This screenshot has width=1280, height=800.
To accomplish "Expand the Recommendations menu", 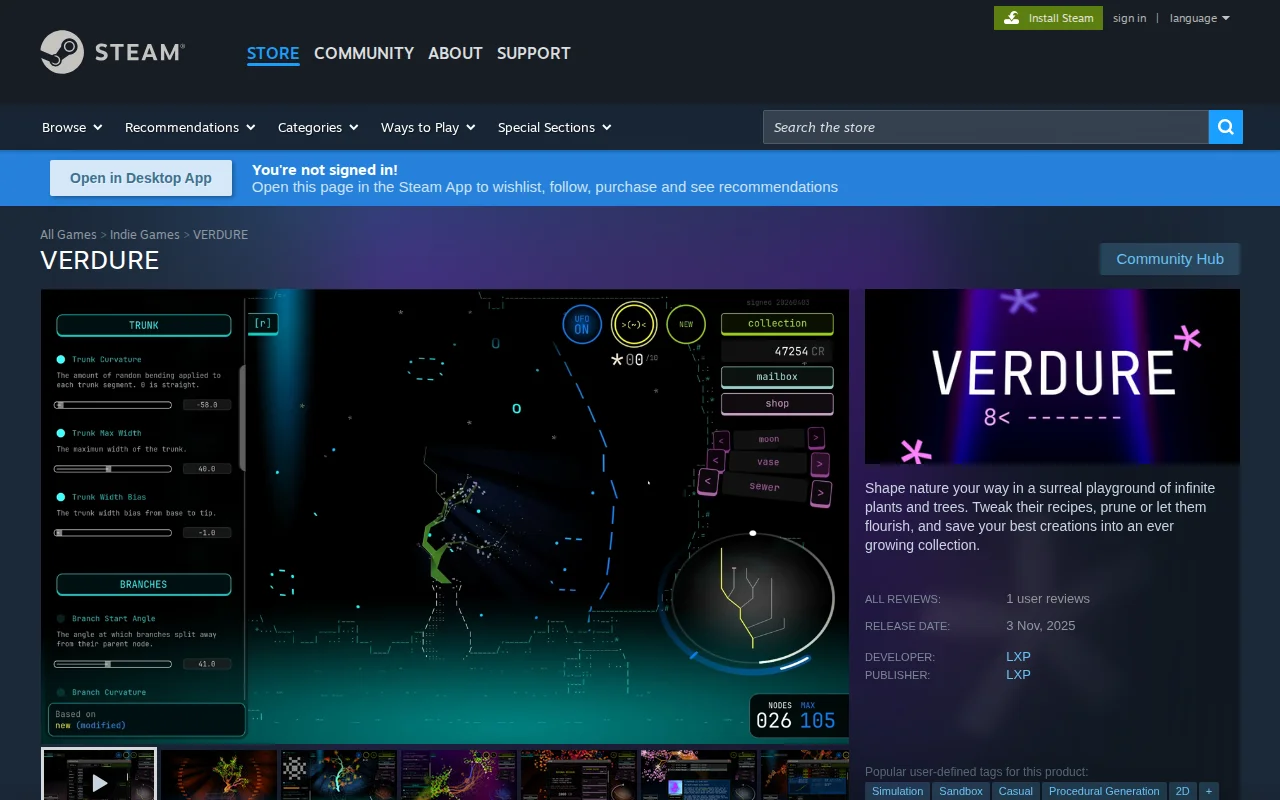I will pyautogui.click(x=190, y=127).
